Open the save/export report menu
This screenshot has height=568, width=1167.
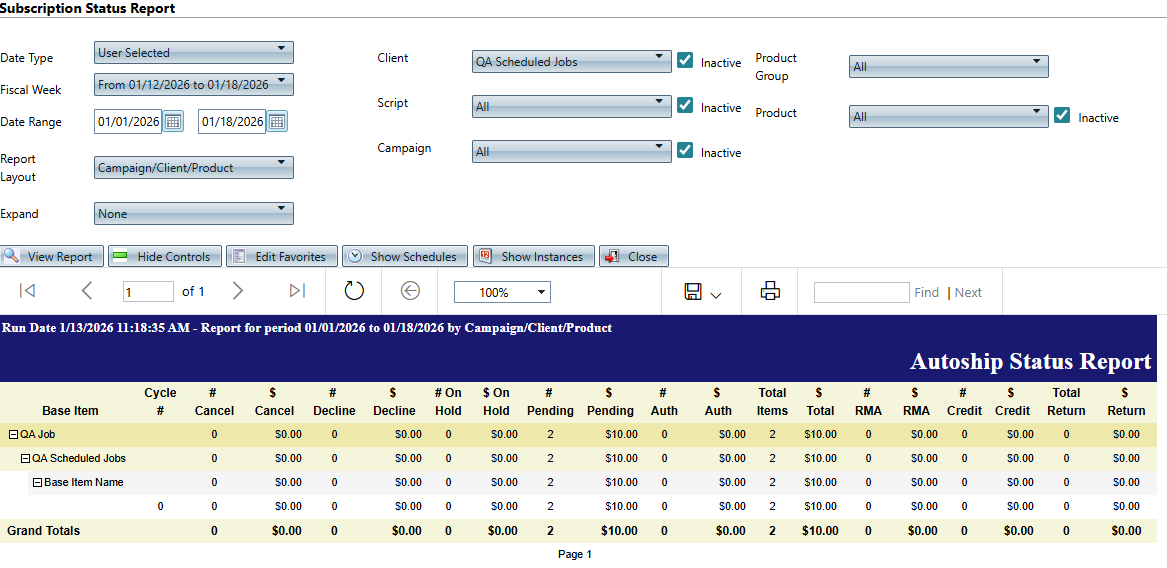tap(702, 292)
